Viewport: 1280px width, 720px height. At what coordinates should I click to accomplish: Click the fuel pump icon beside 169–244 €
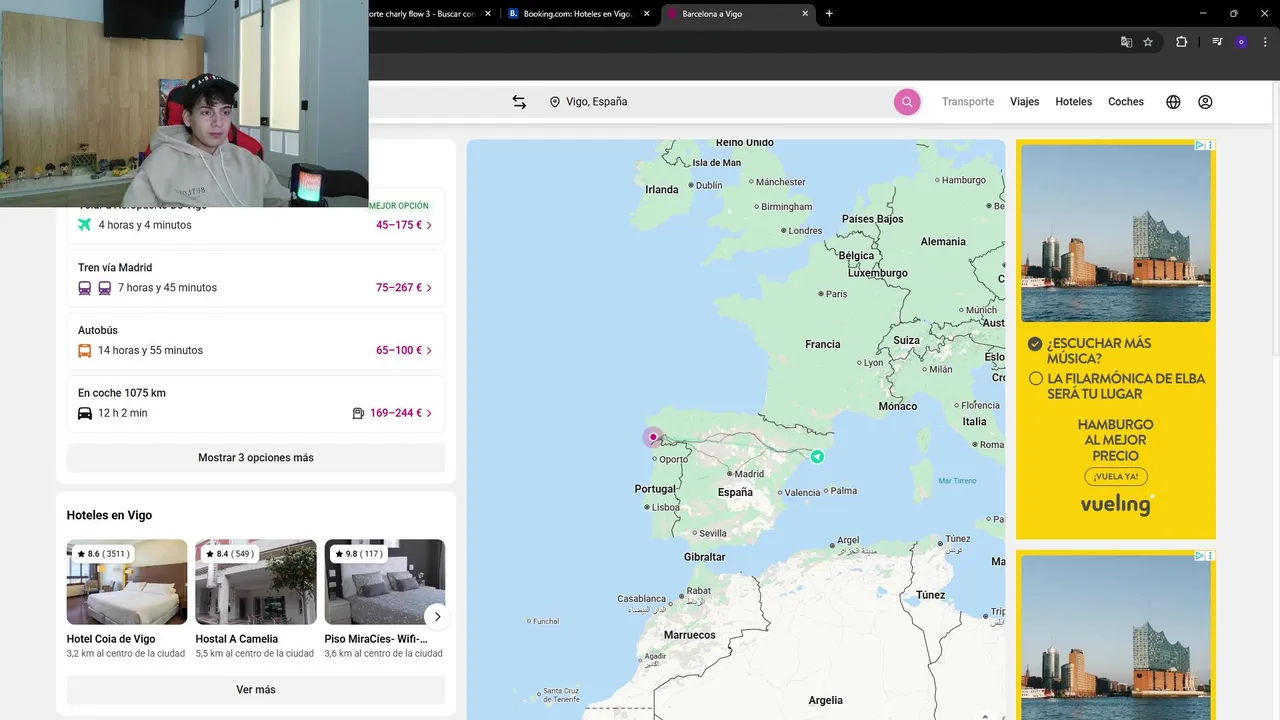(x=358, y=413)
